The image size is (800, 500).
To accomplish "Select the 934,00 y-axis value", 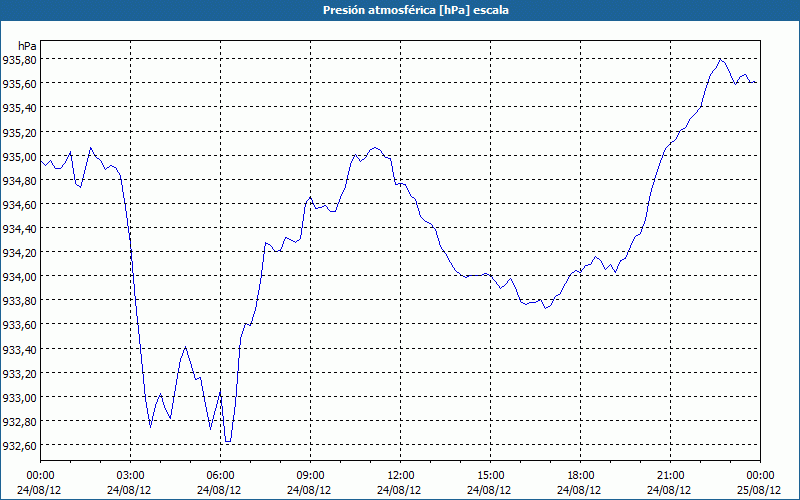I will pyautogui.click(x=19, y=277).
